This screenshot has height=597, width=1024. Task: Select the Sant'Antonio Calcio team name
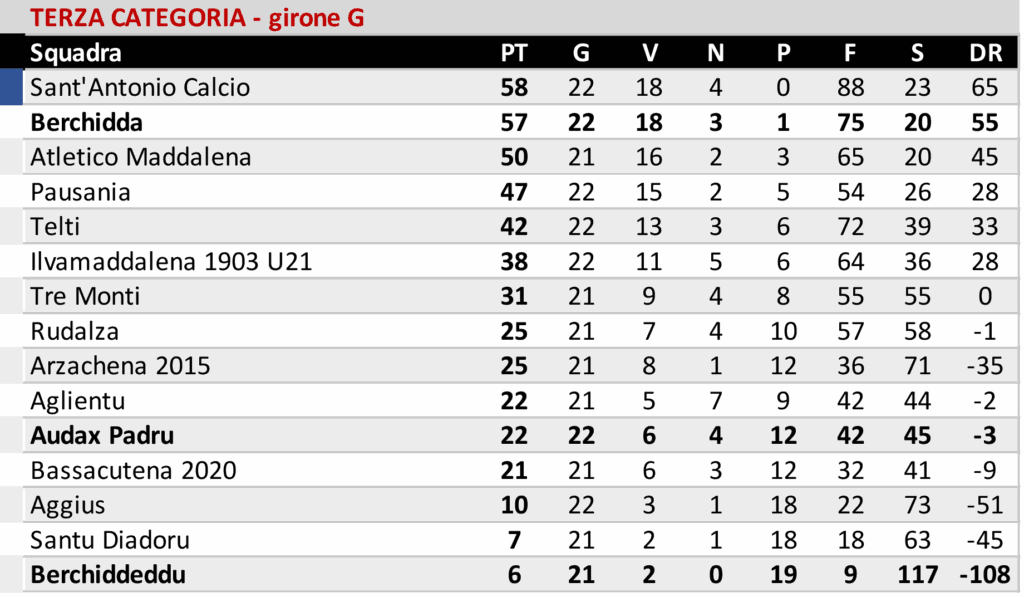140,88
